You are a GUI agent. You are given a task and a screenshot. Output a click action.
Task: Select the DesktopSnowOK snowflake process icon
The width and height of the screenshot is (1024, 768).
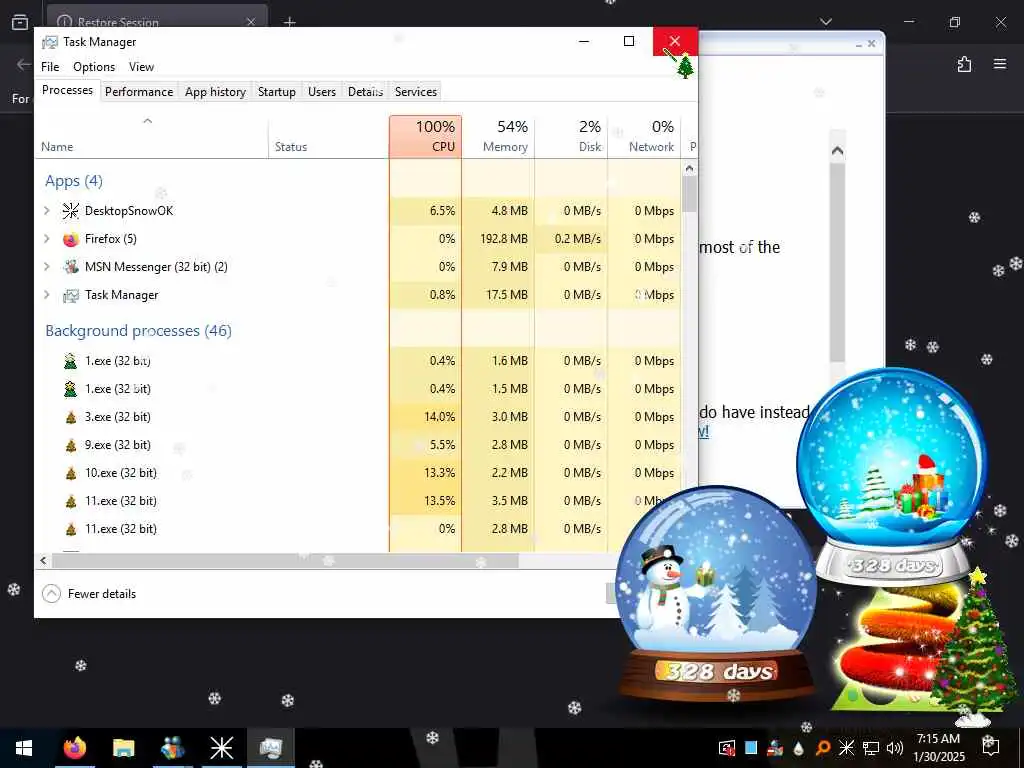point(71,211)
